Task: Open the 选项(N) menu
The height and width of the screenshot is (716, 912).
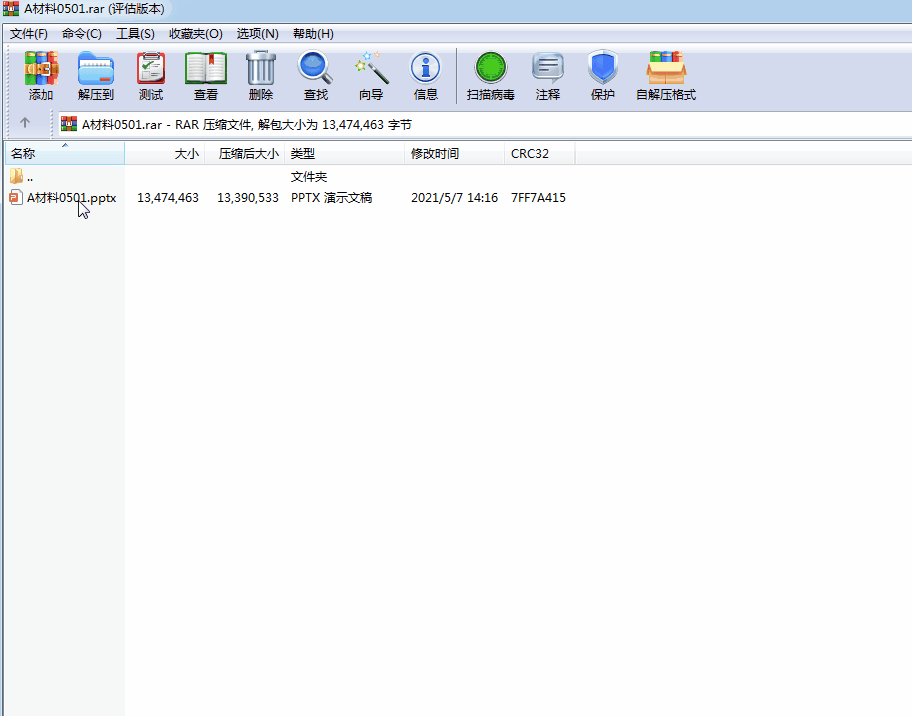Action: click(x=257, y=34)
